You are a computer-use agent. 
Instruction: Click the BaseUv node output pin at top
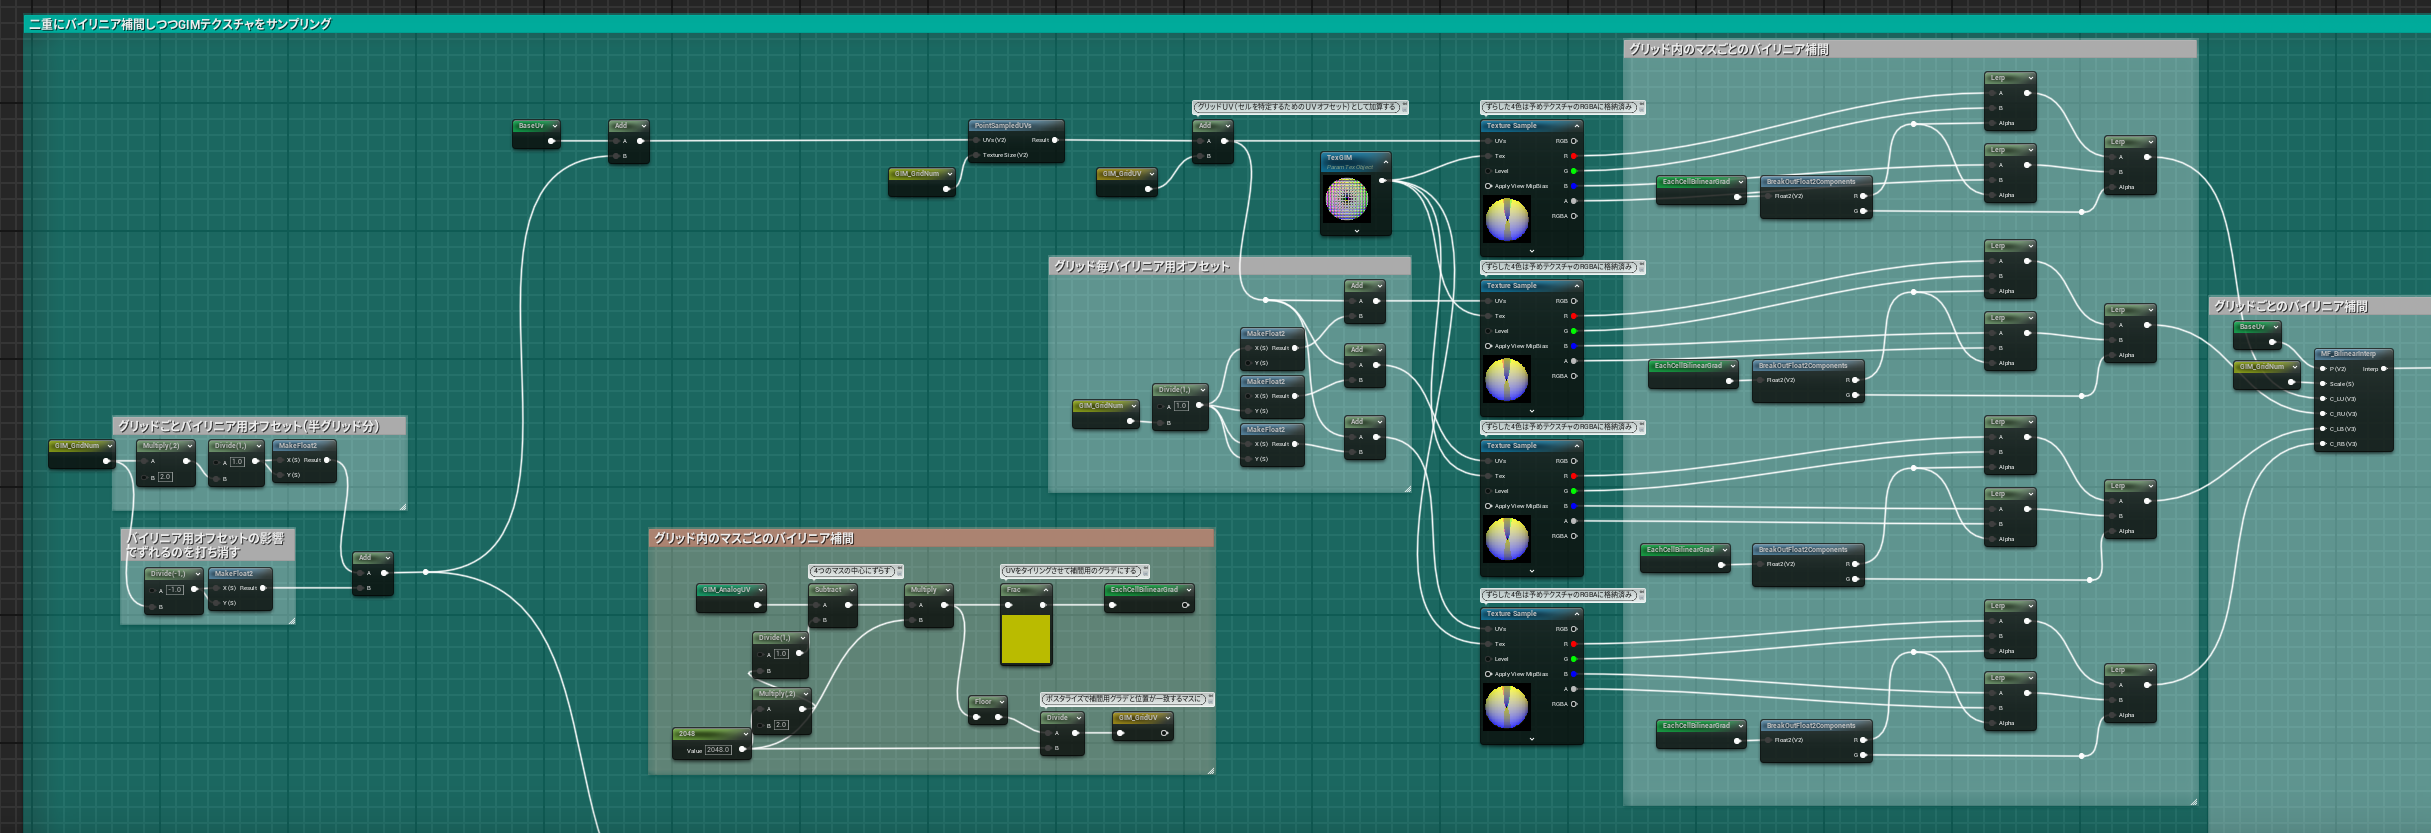[551, 141]
